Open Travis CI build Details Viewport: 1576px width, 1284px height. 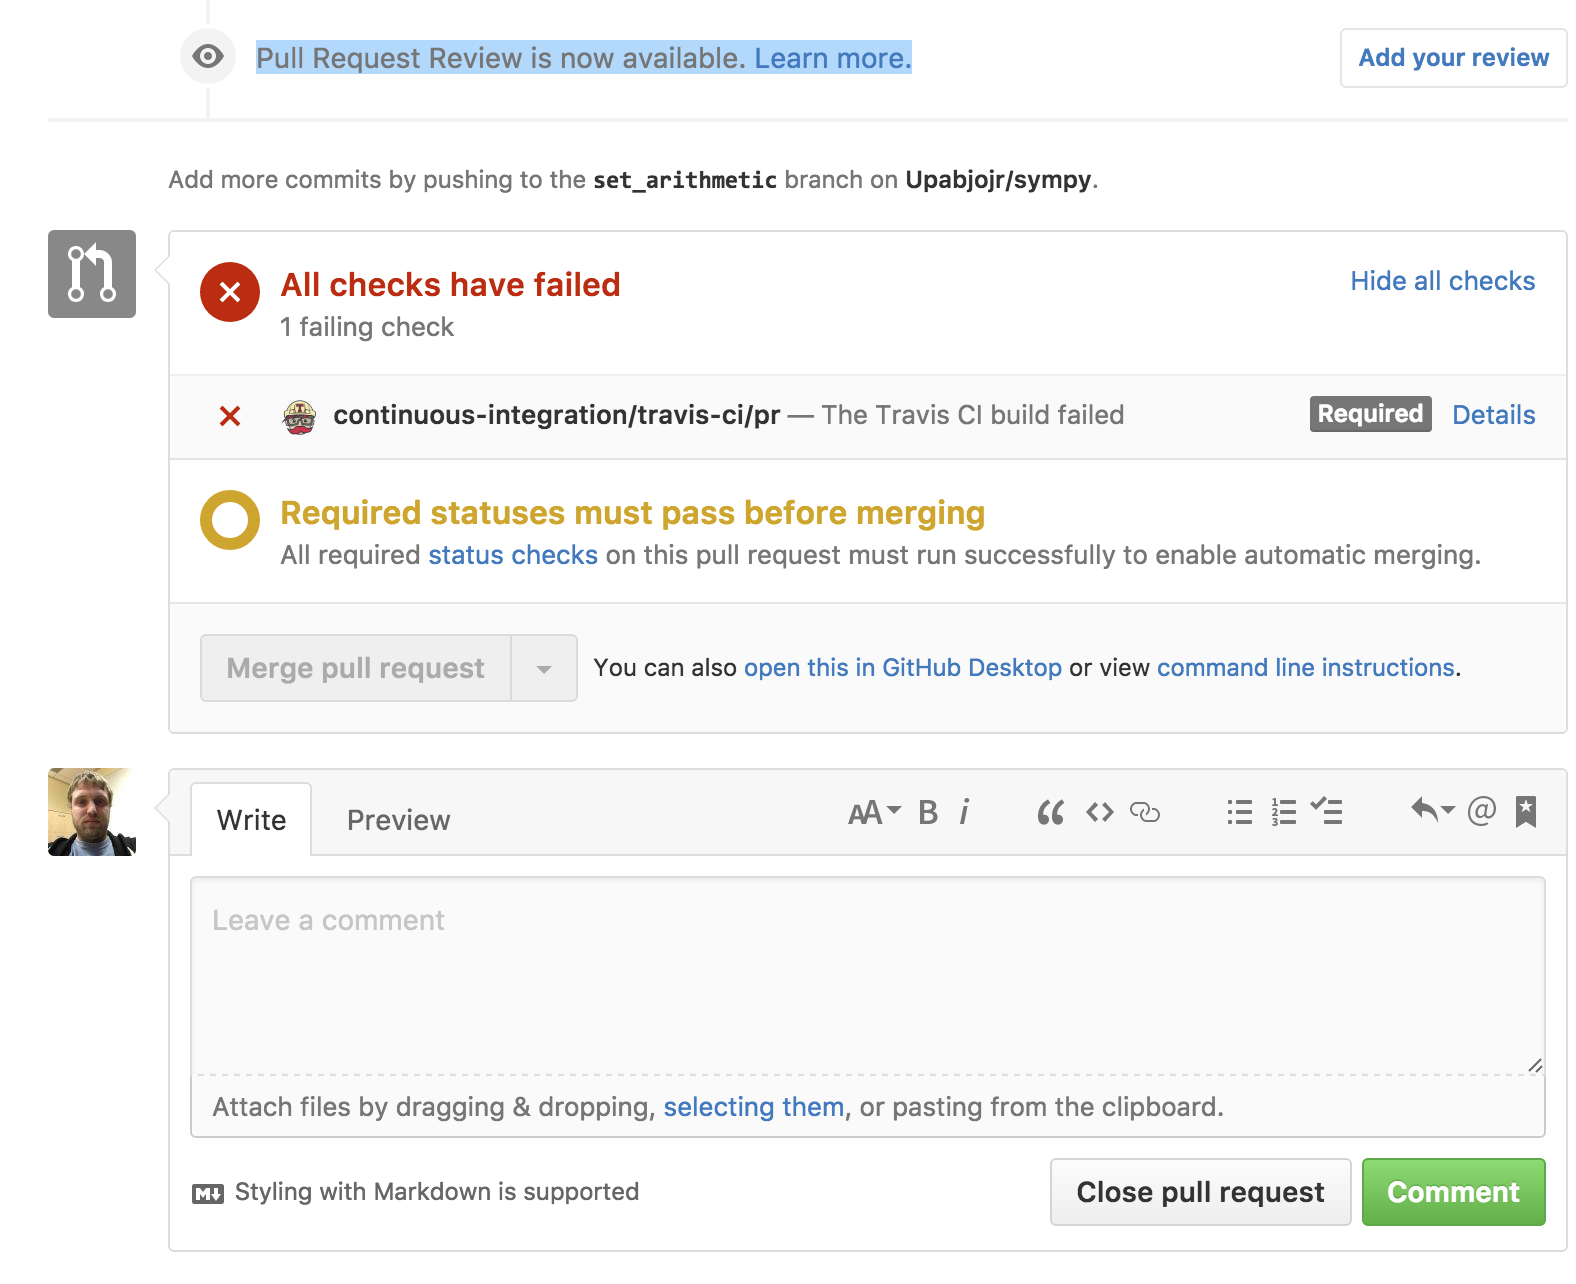click(x=1493, y=415)
